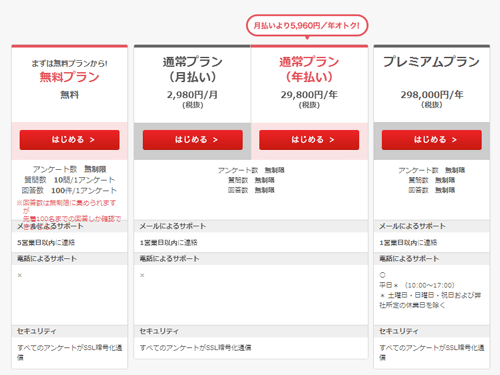Select 1営業日以内に連絡 in プレミアムプラン column
Screen dimensions: 500x375
pos(408,243)
